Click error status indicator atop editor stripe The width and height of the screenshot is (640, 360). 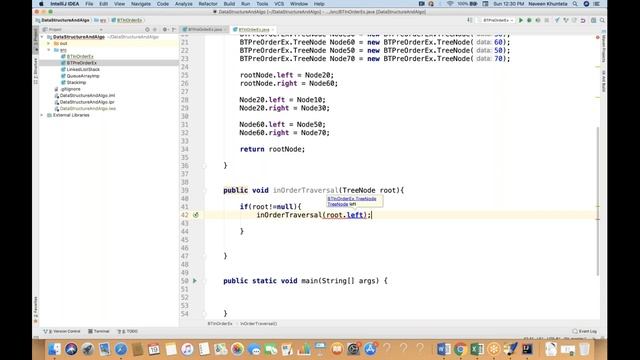[598, 37]
